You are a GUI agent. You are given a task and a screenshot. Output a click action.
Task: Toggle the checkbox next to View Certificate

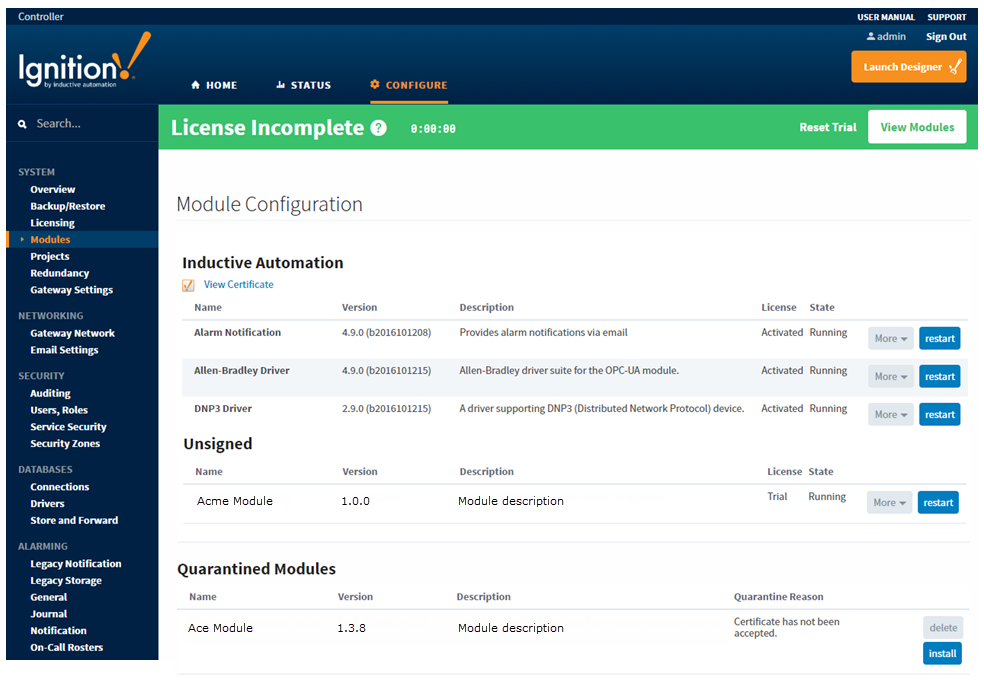[188, 285]
